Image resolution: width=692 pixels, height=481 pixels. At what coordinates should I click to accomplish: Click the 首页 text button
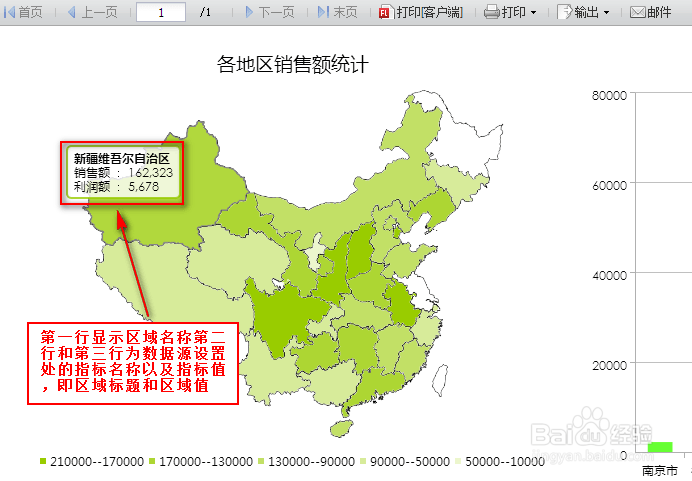[30, 12]
